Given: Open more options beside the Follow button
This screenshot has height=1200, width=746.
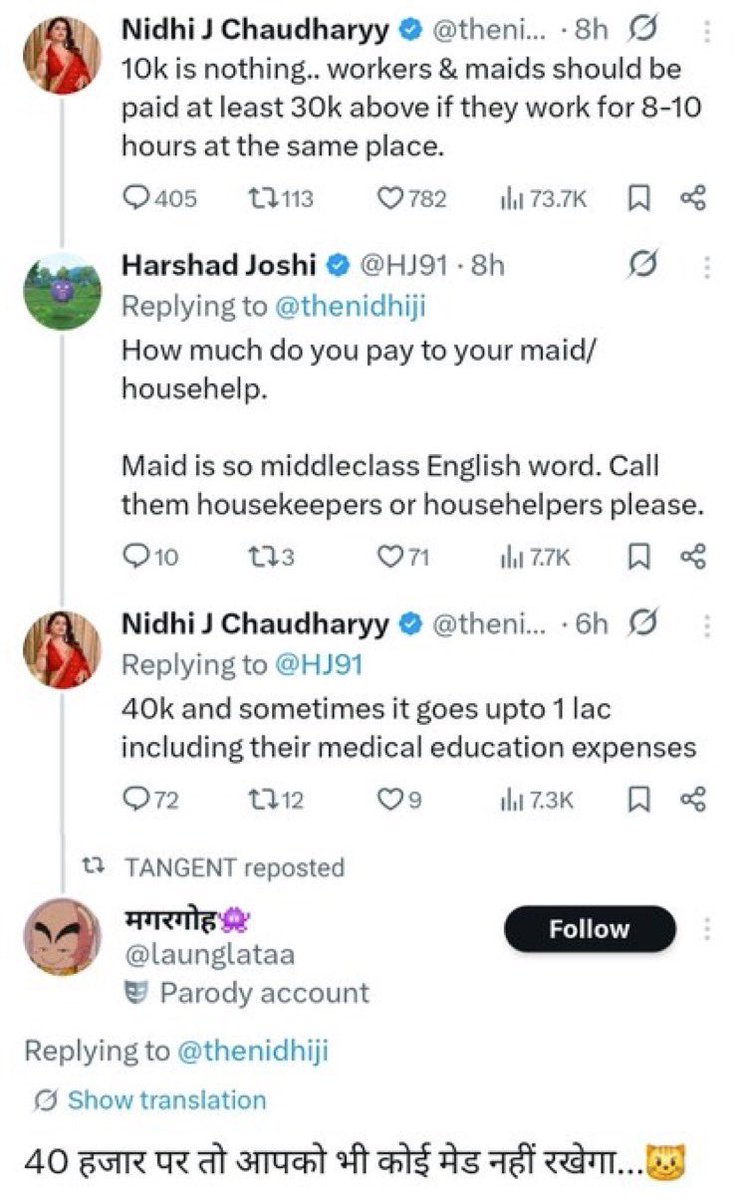Looking at the screenshot, I should 708,929.
